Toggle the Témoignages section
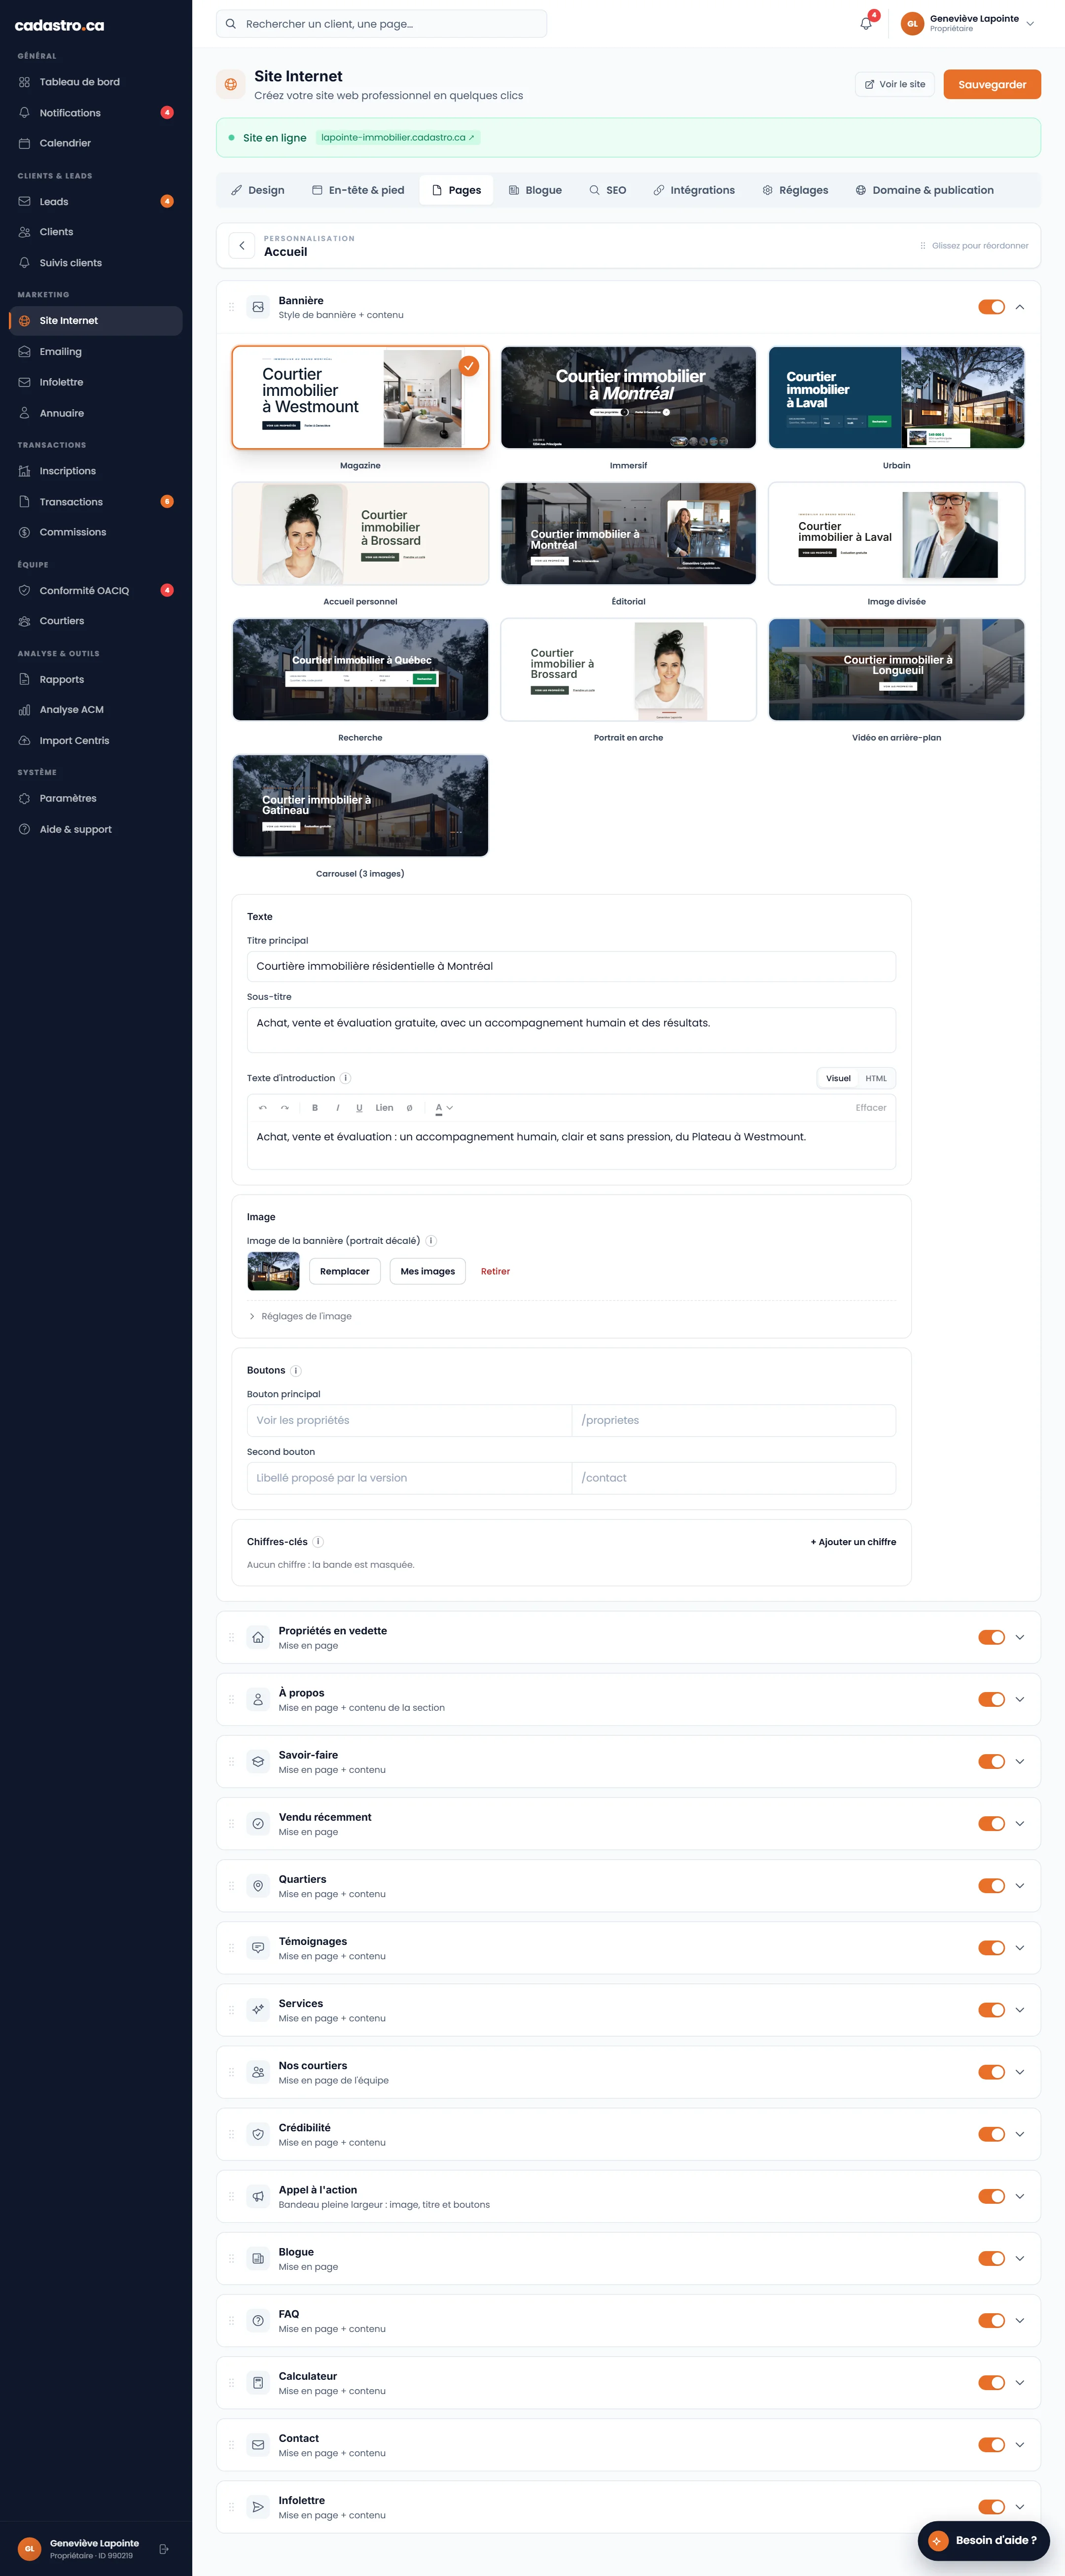This screenshot has height=2576, width=1065. click(991, 1947)
